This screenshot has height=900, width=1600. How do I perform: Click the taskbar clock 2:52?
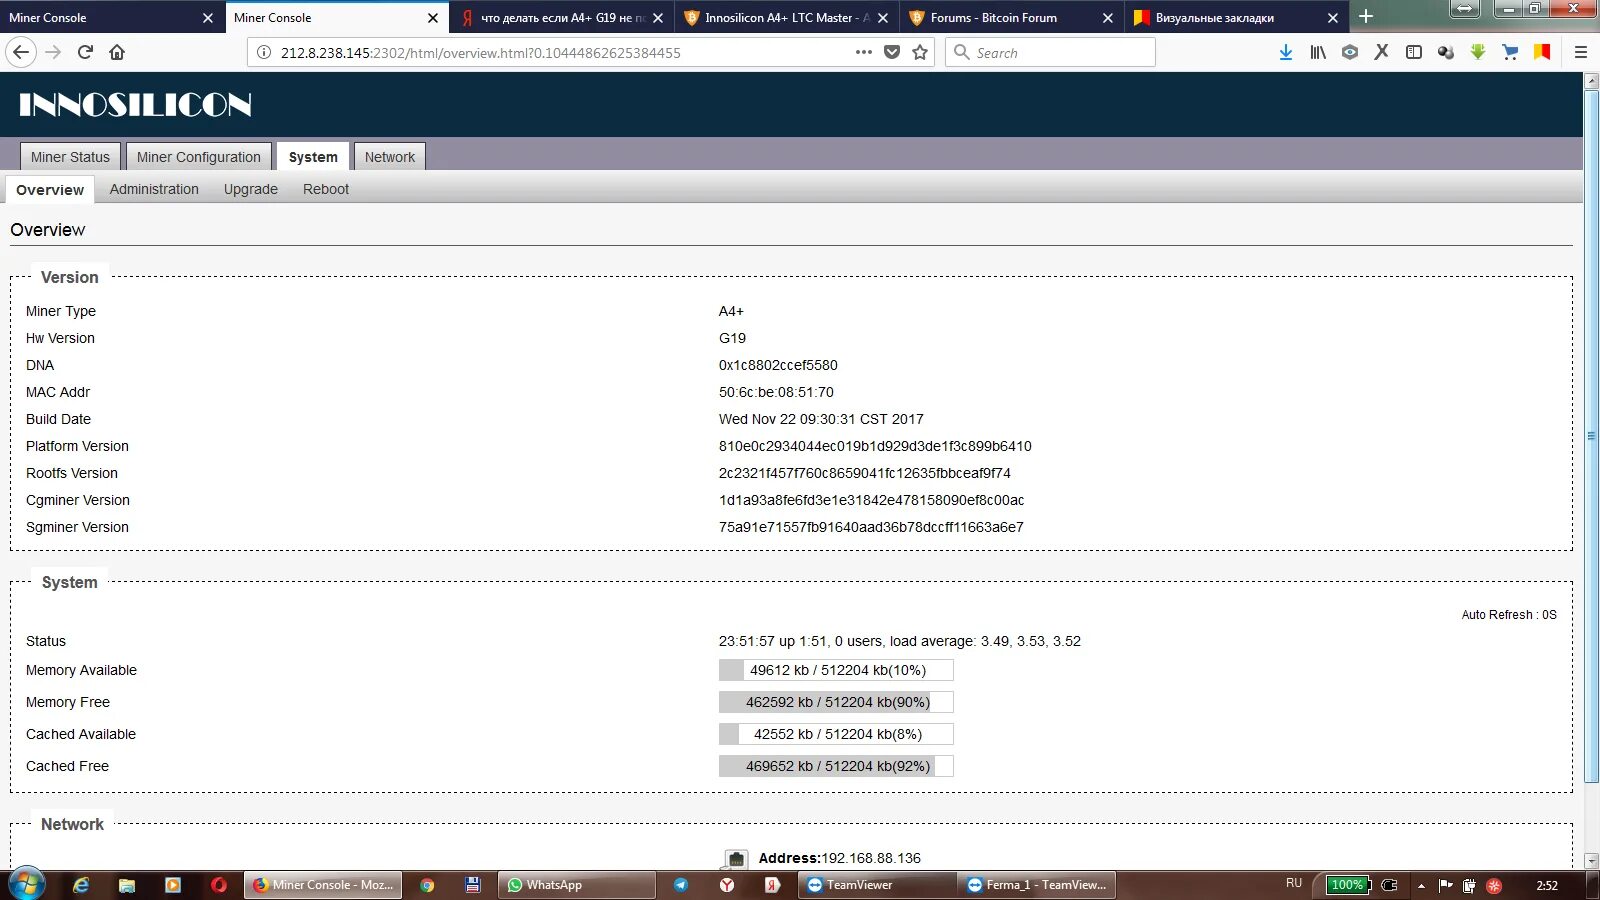click(1547, 885)
